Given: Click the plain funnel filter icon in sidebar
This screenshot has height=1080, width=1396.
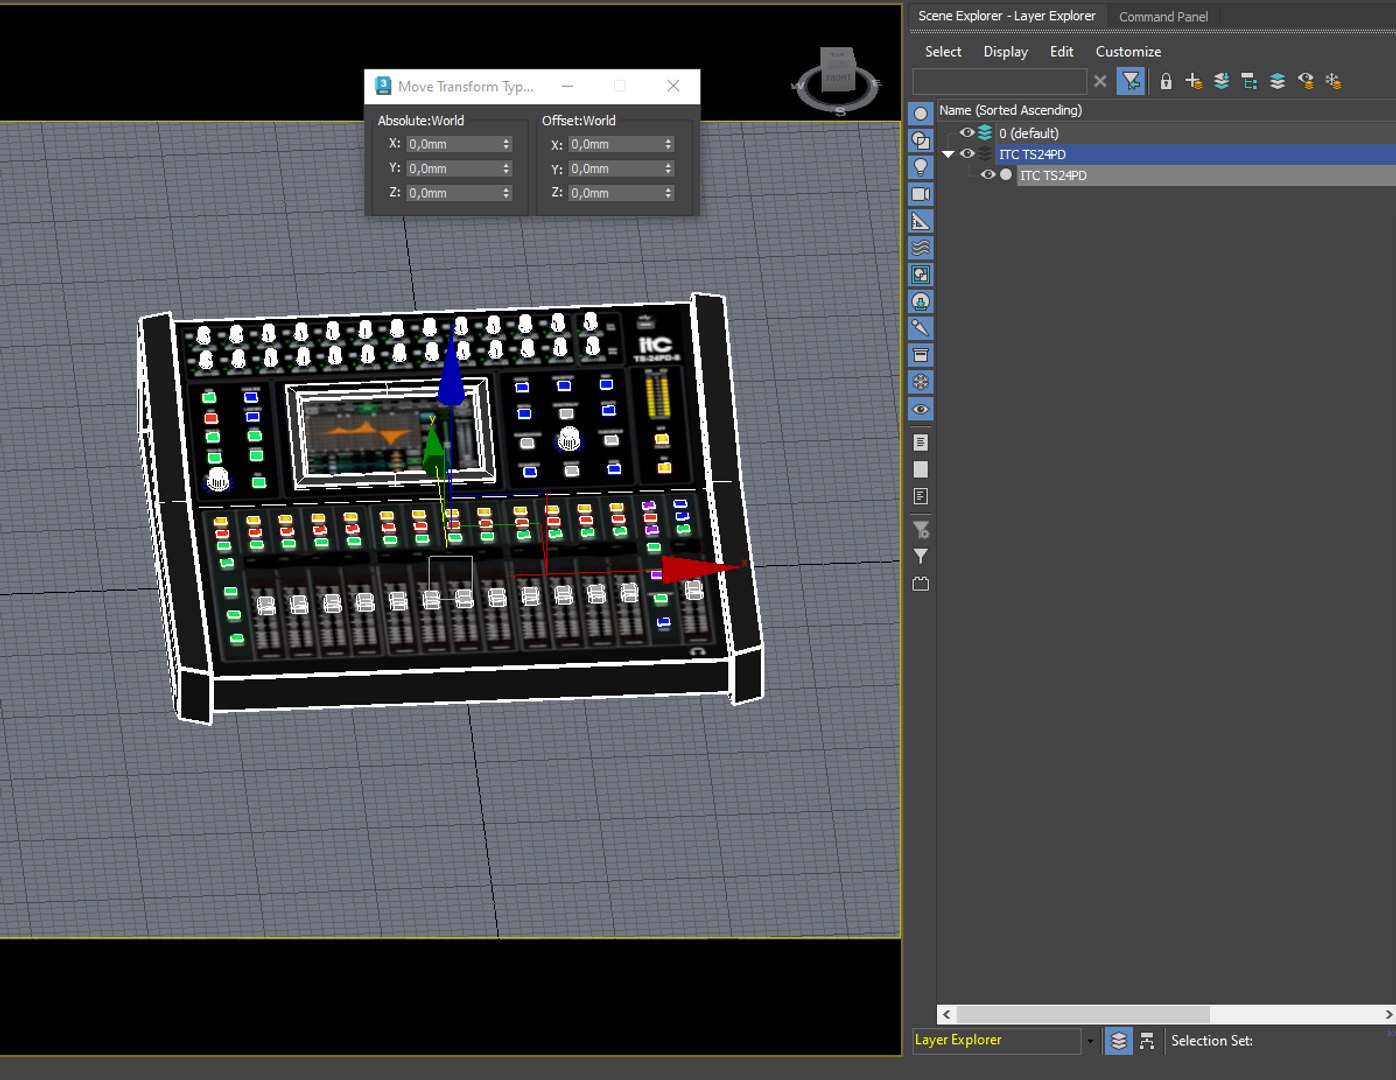Looking at the screenshot, I should pos(921,556).
